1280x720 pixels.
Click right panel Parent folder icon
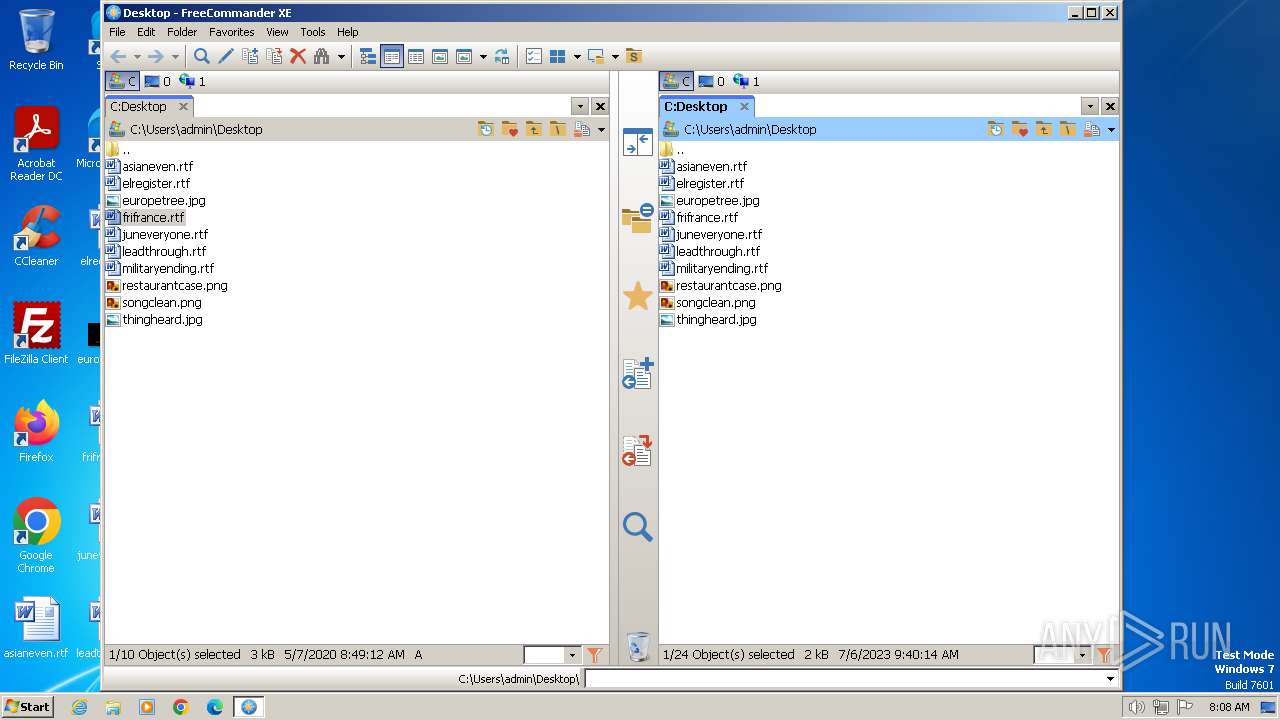pos(1044,129)
